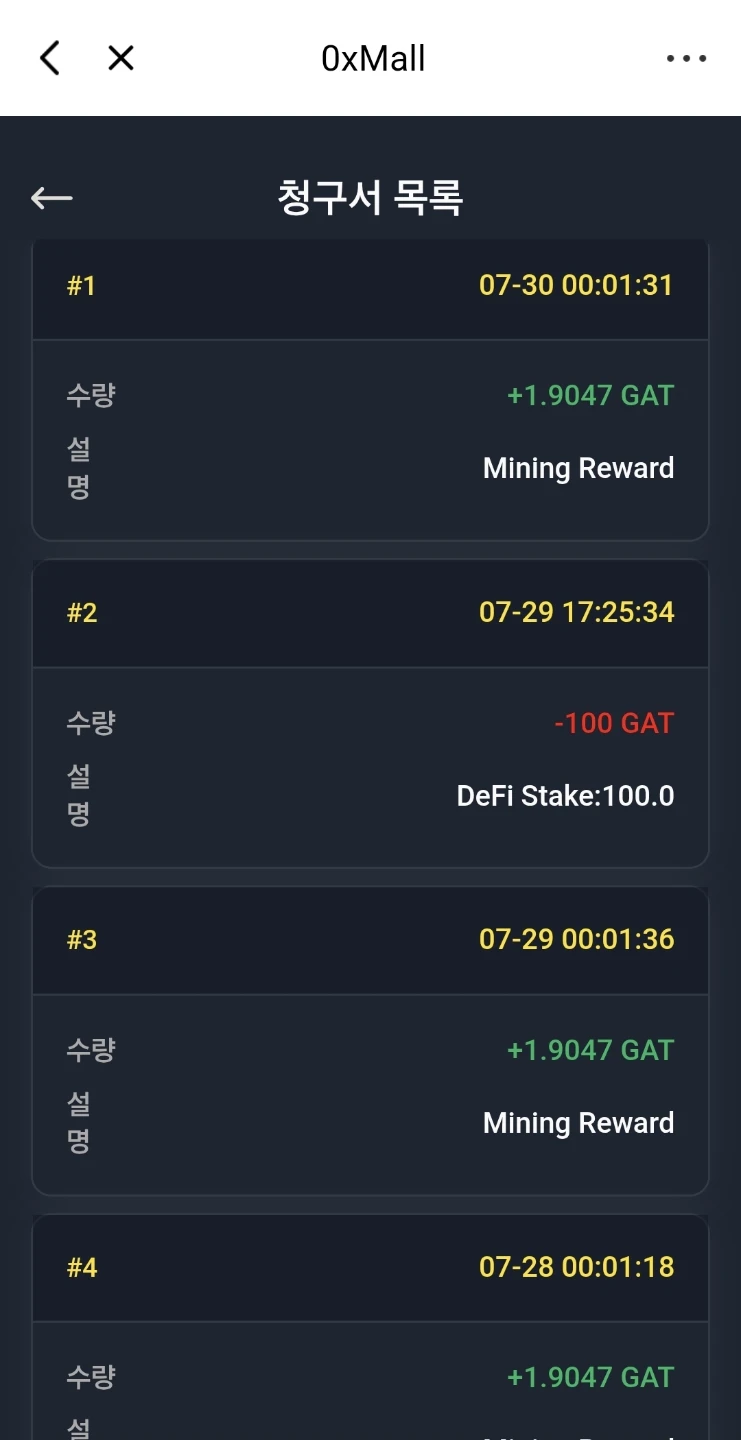Image resolution: width=741 pixels, height=1440 pixels.
Task: Select the +1.9047 GAT amount in entry #3
Action: [x=590, y=1050]
